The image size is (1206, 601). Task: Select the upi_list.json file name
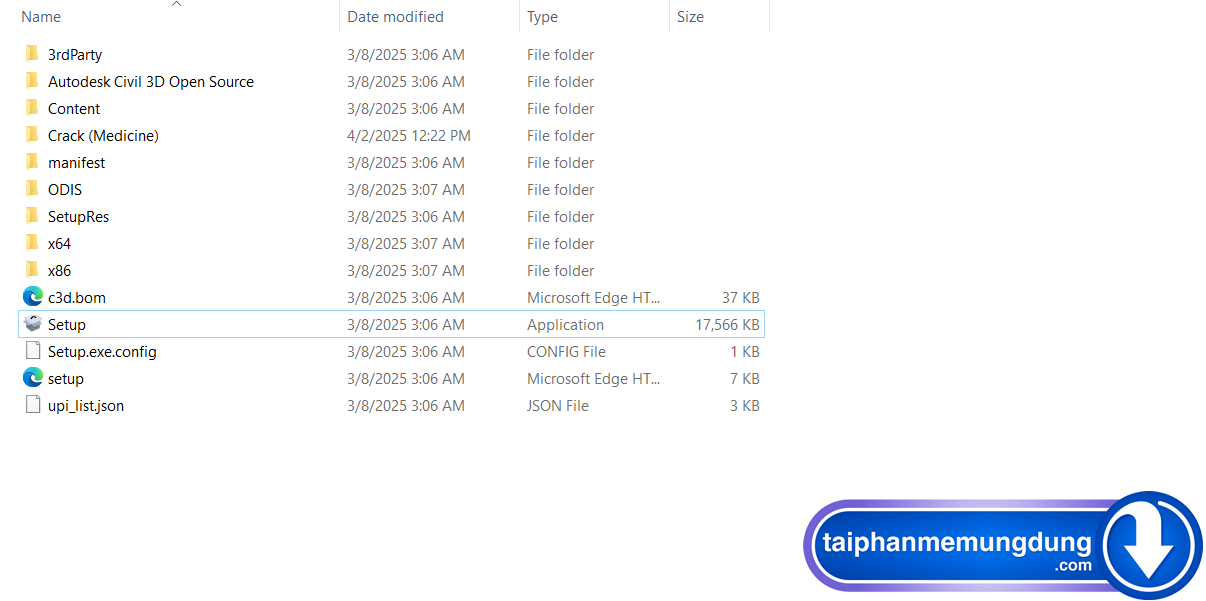pos(86,406)
